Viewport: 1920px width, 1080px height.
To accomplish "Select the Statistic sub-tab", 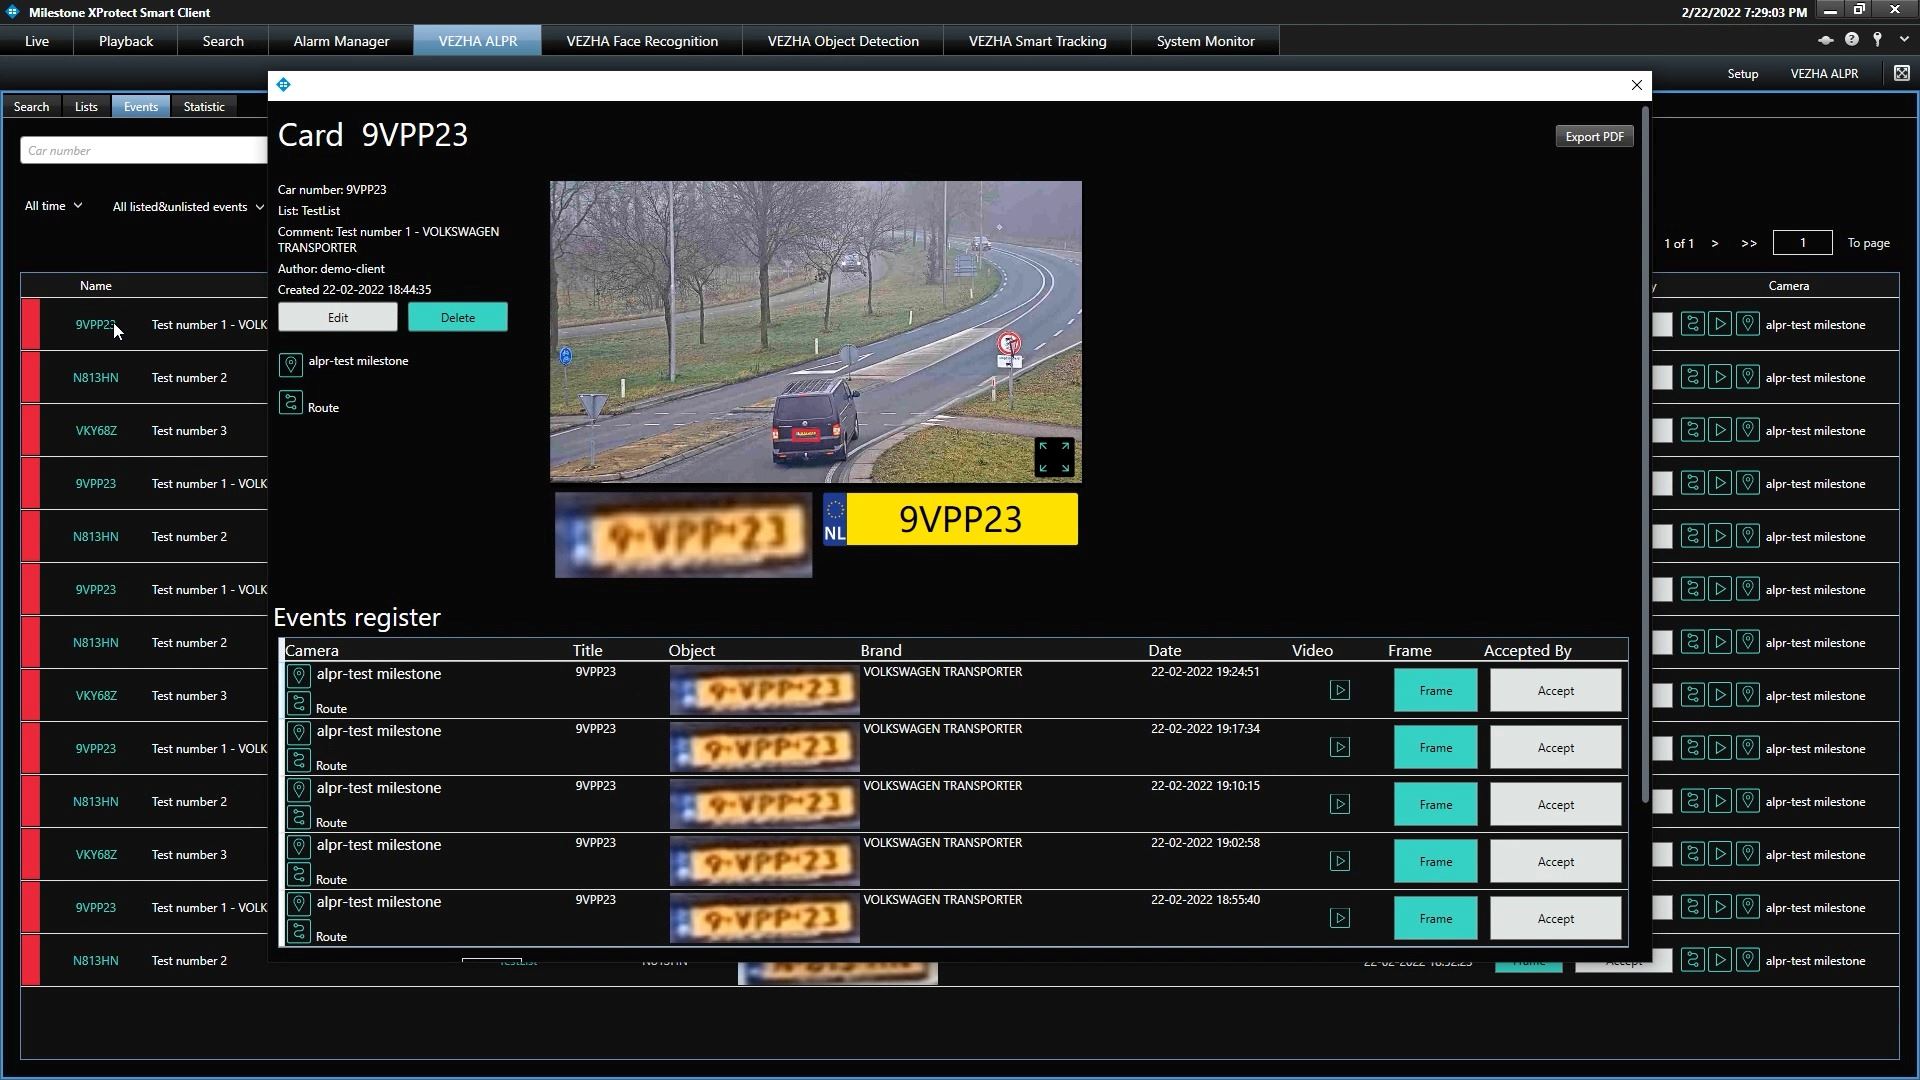I will click(x=204, y=106).
